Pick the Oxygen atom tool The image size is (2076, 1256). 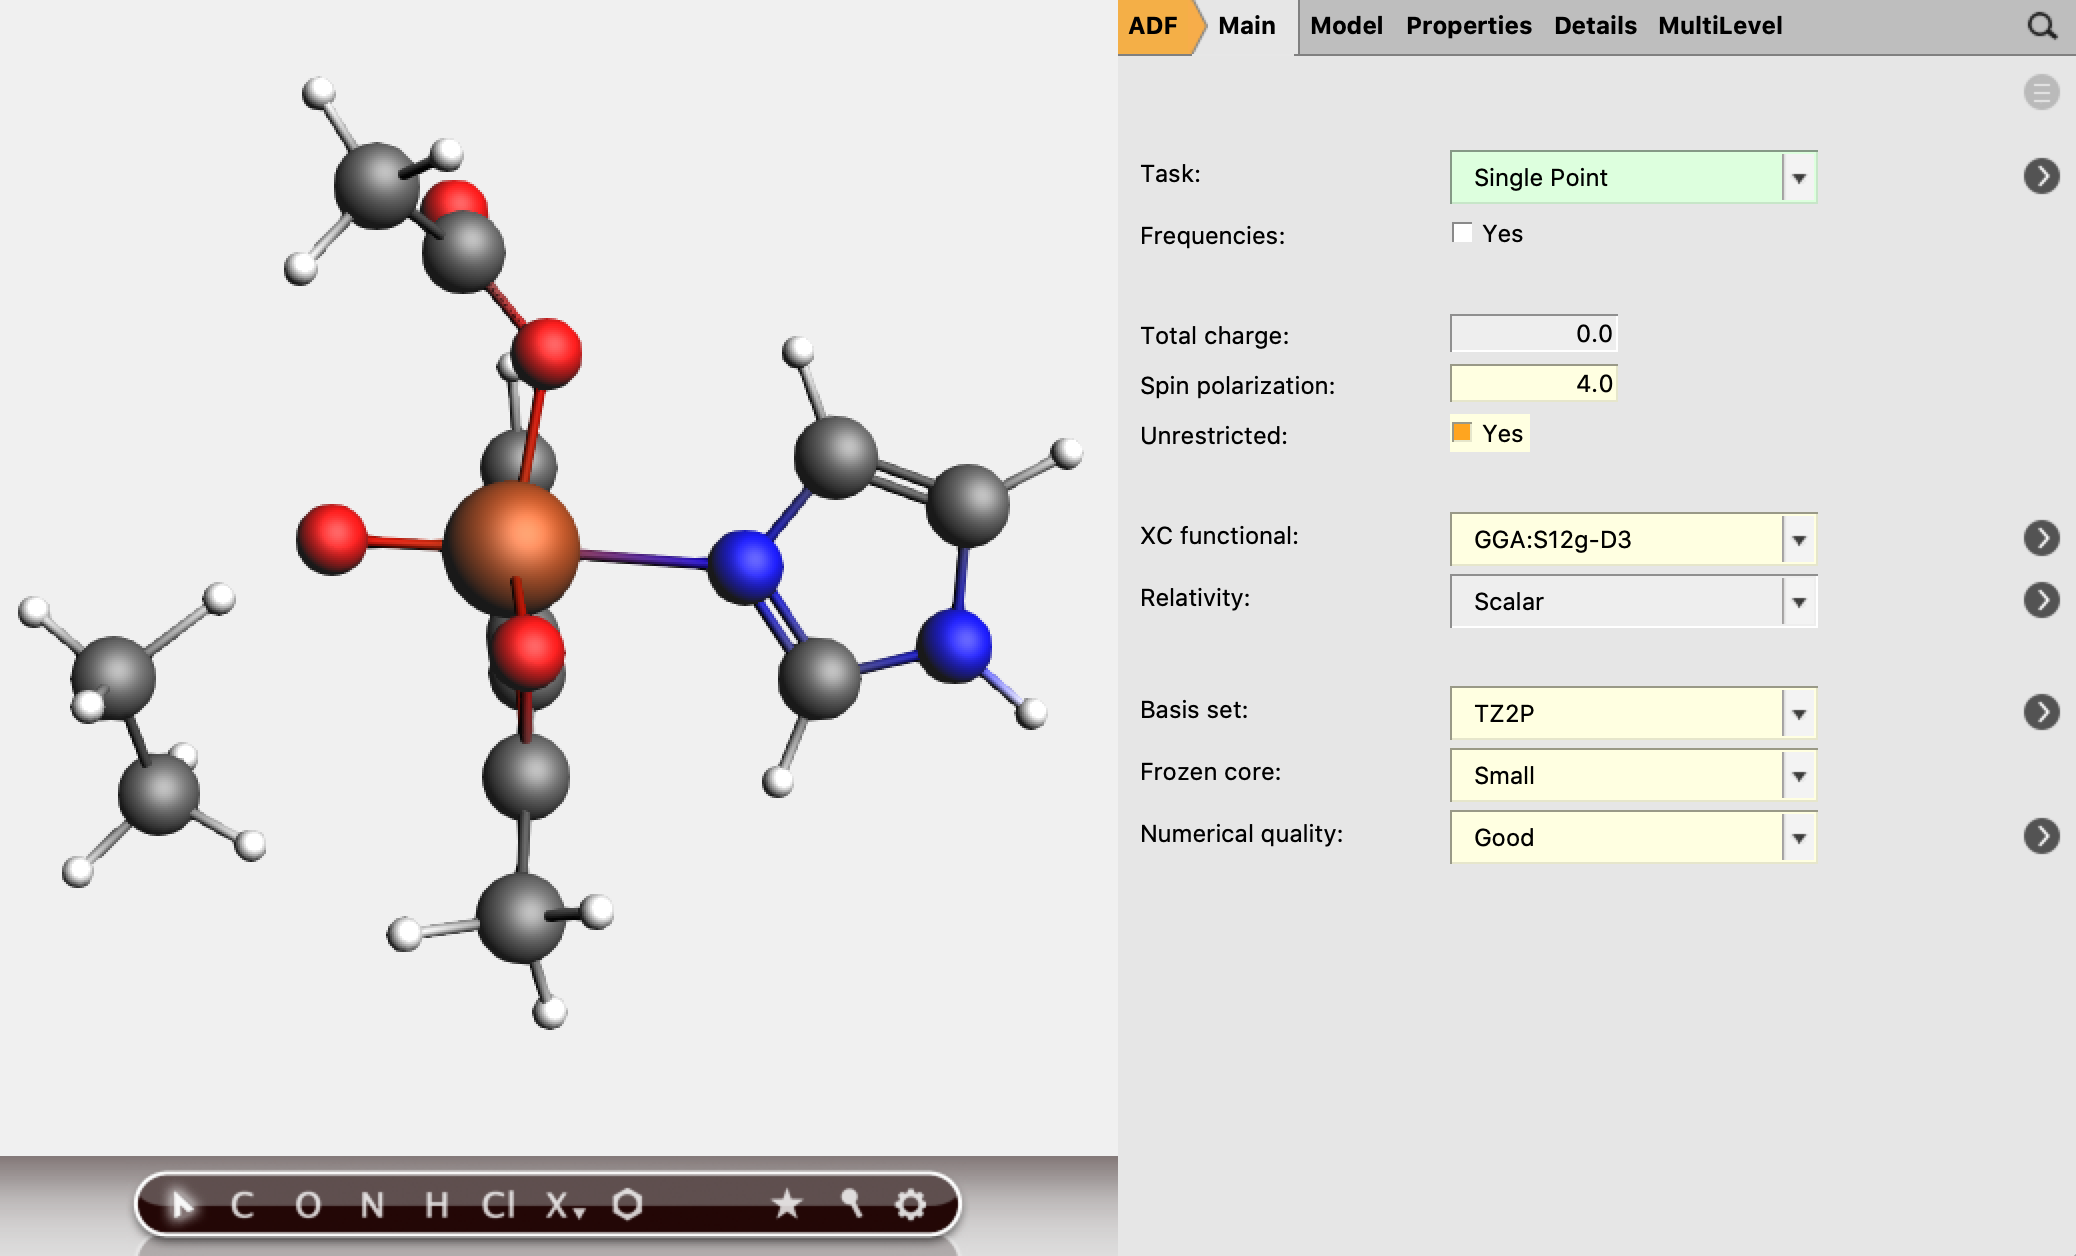pyautogui.click(x=308, y=1205)
